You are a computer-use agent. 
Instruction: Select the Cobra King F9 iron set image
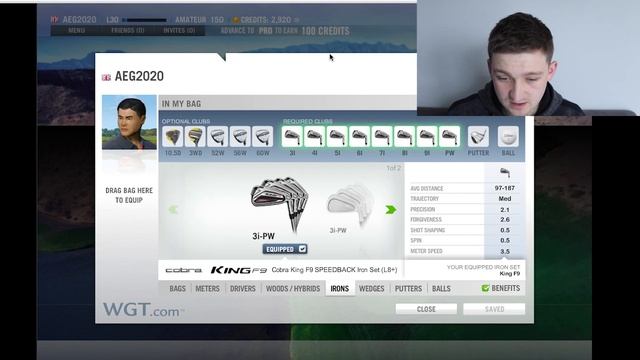(x=279, y=204)
